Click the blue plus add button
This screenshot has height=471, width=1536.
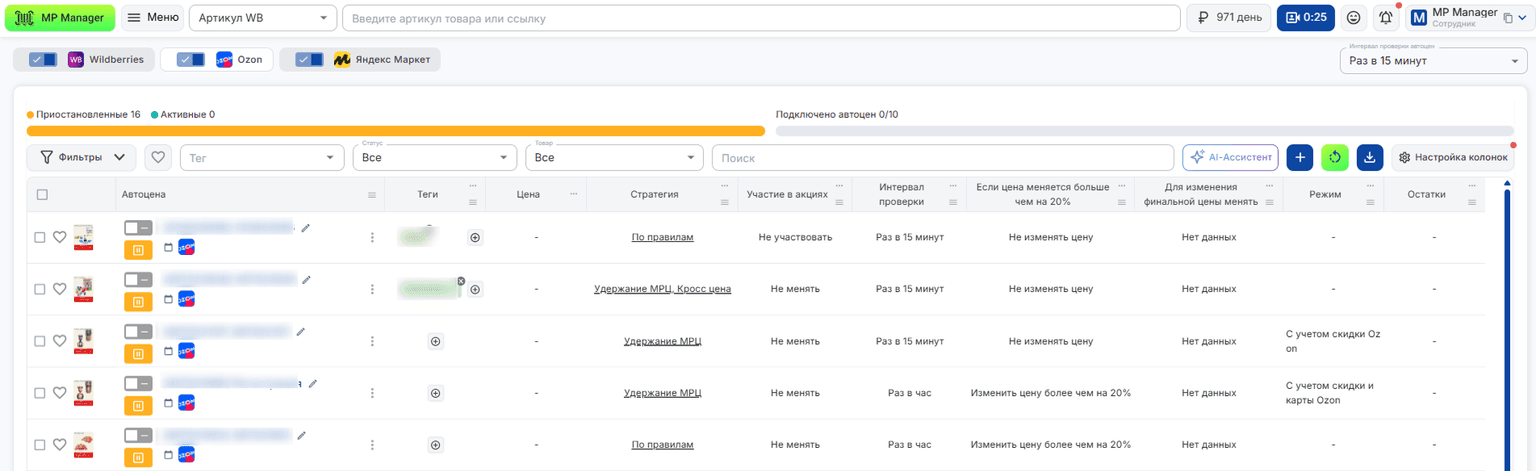coord(1299,157)
